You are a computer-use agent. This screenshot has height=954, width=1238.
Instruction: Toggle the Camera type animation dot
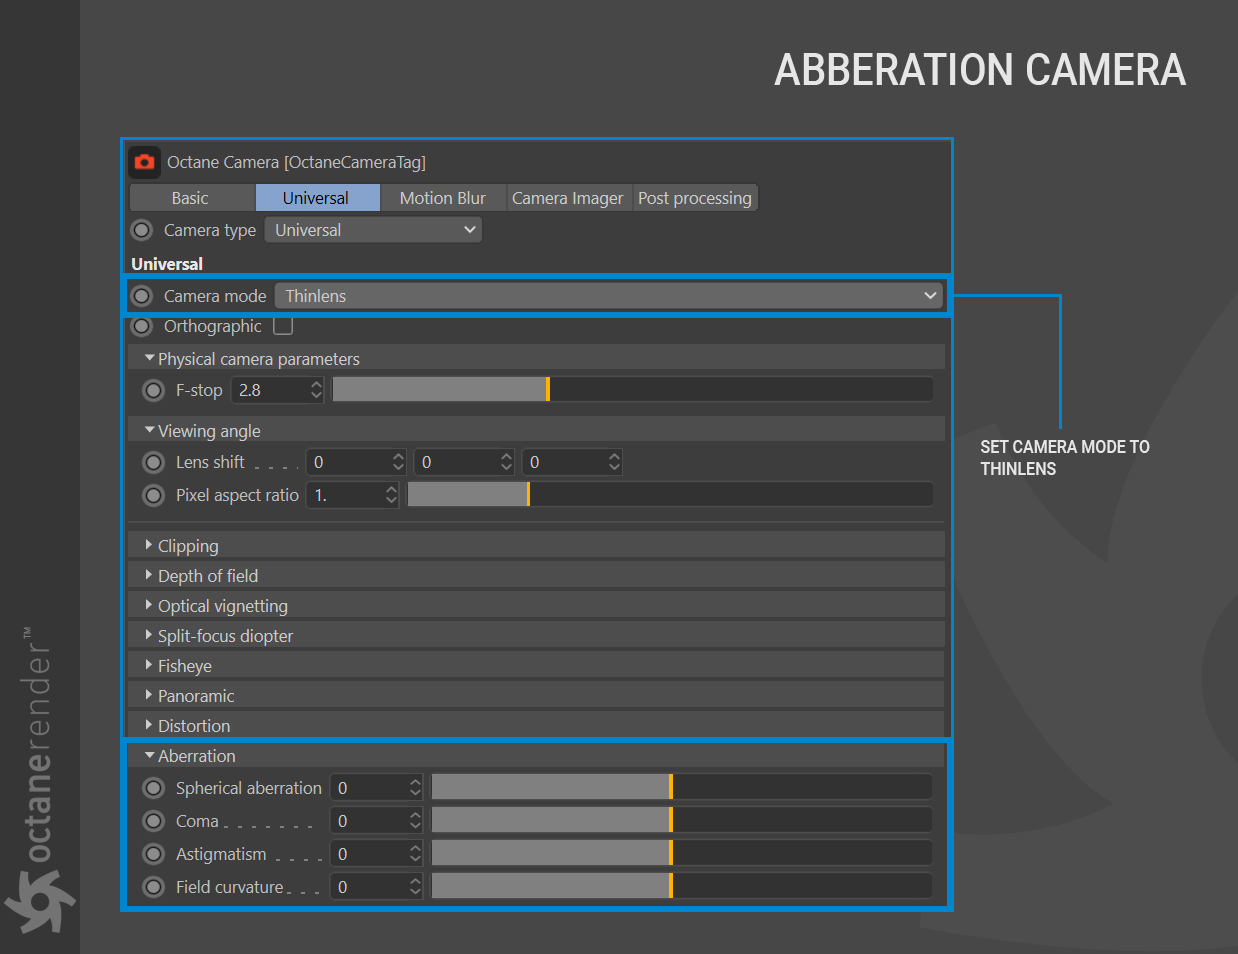click(x=142, y=230)
